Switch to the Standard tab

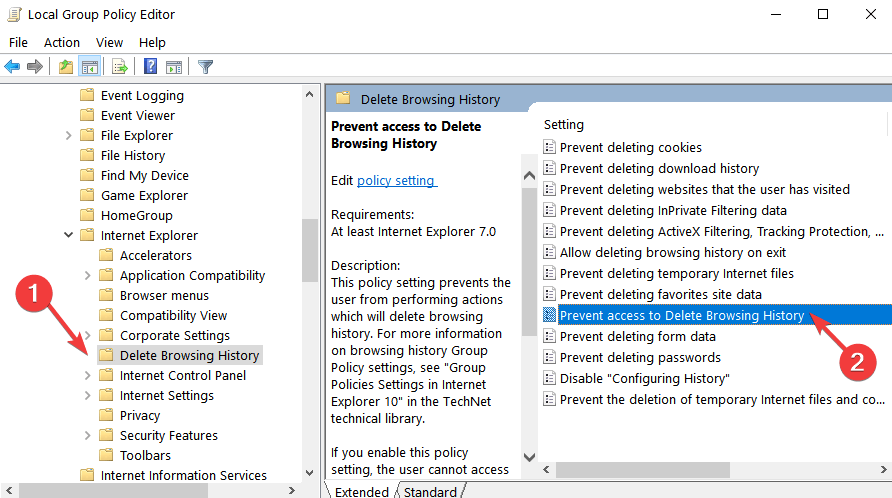430,491
